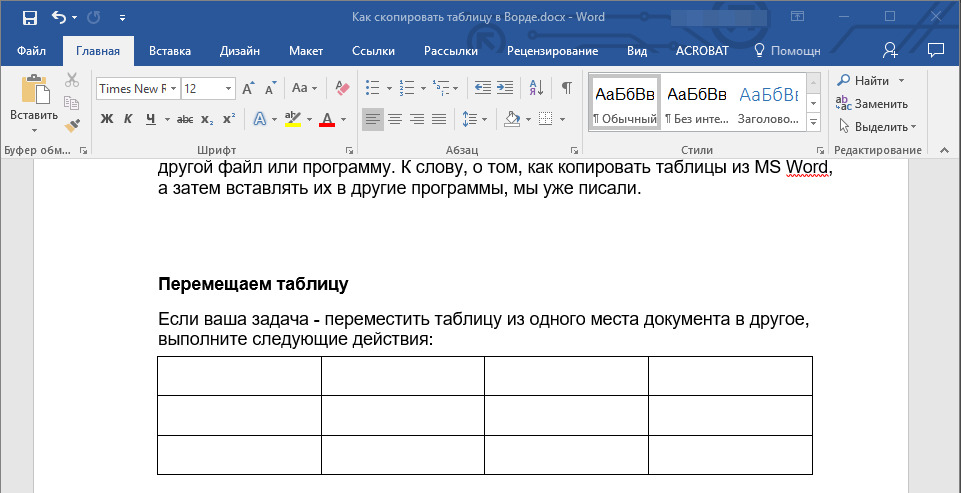
Task: Center-align the paragraph text
Action: (x=395, y=119)
